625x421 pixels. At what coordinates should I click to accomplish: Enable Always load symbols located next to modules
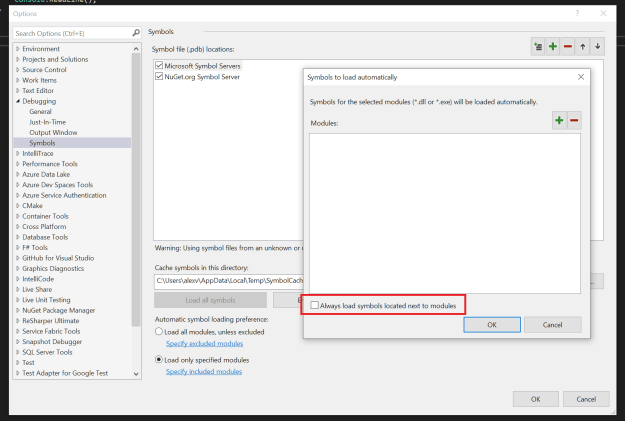point(317,304)
